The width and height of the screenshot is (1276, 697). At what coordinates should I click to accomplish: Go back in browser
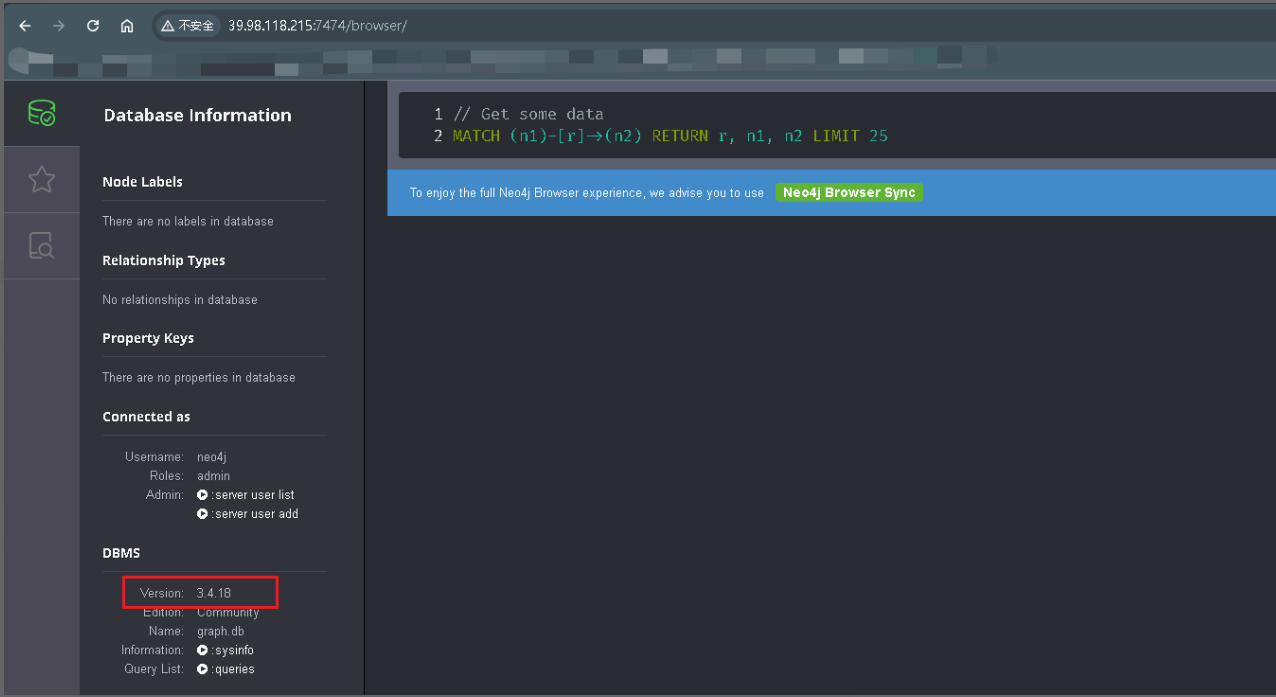(25, 26)
